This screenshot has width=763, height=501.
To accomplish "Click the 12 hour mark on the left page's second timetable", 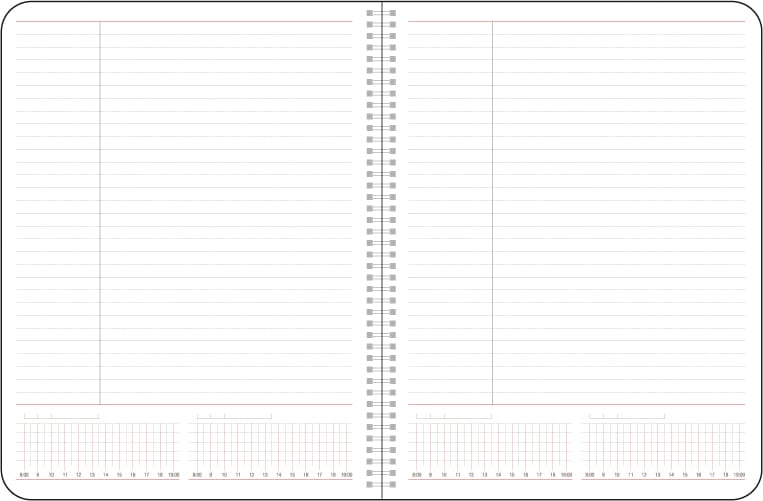I will 251,474.
